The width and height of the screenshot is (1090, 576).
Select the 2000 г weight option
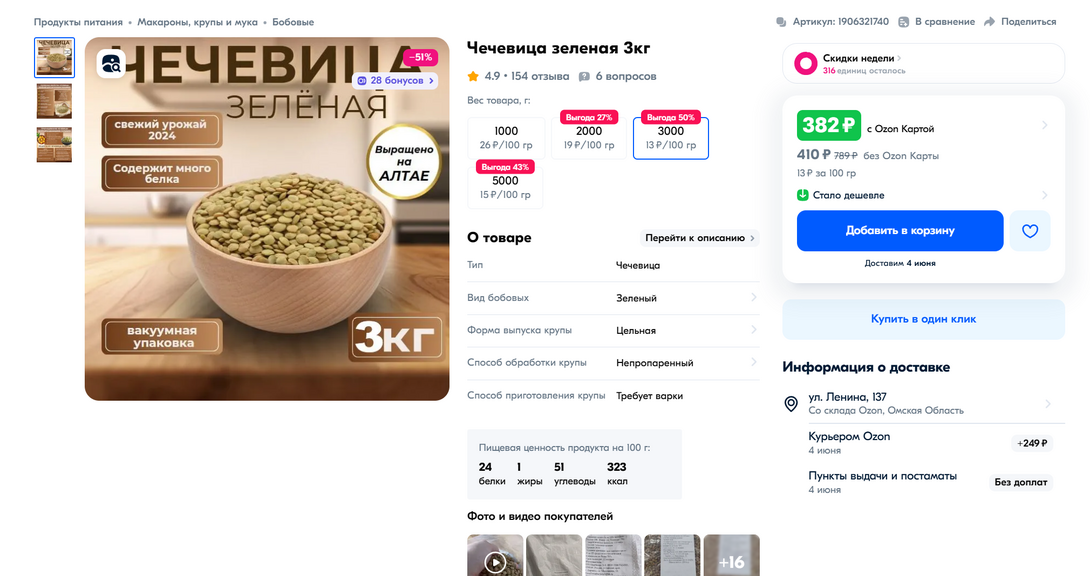tap(589, 138)
